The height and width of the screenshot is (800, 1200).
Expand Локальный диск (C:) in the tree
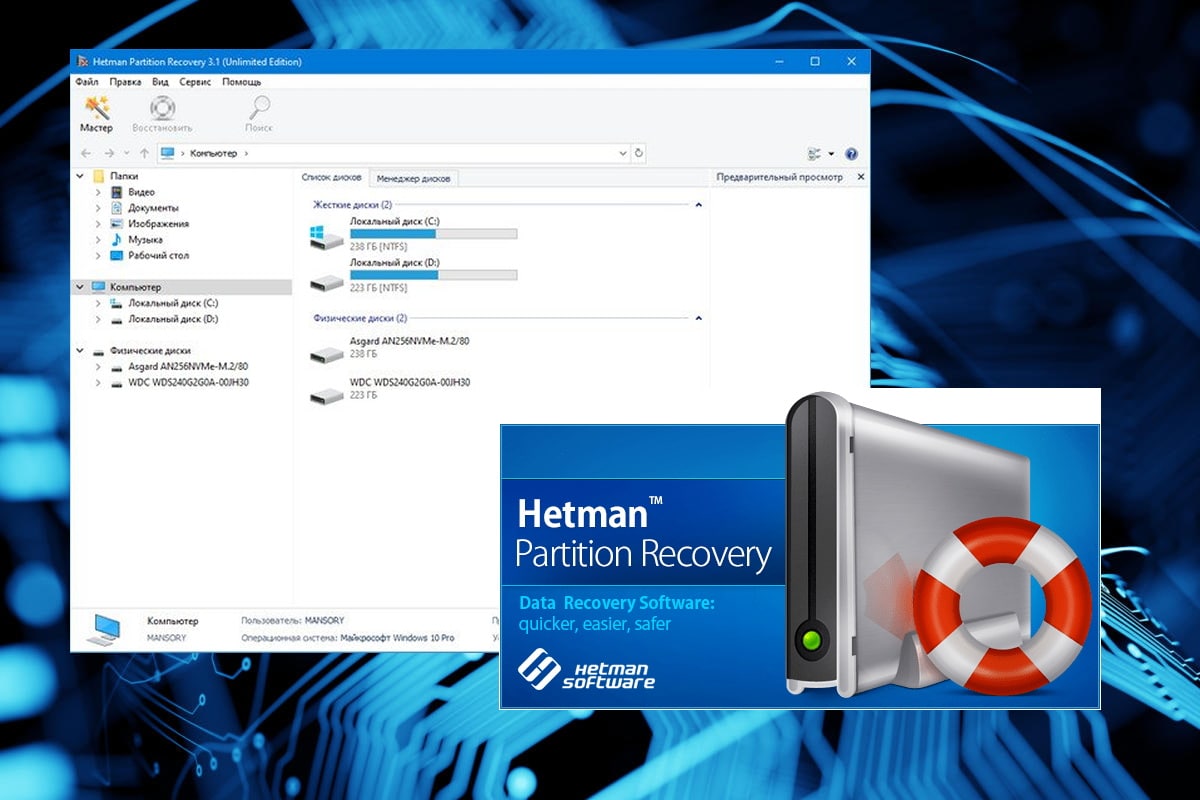point(98,303)
